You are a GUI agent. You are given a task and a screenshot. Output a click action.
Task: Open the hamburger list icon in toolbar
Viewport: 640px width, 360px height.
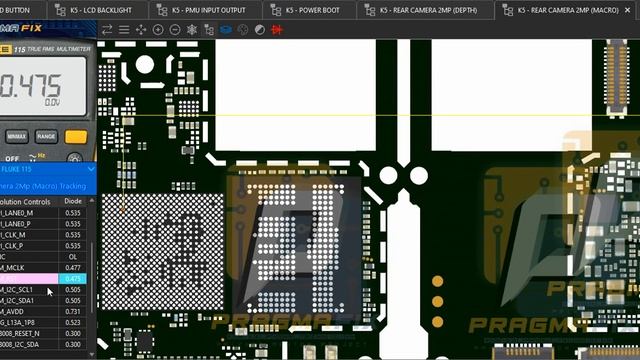point(124,29)
